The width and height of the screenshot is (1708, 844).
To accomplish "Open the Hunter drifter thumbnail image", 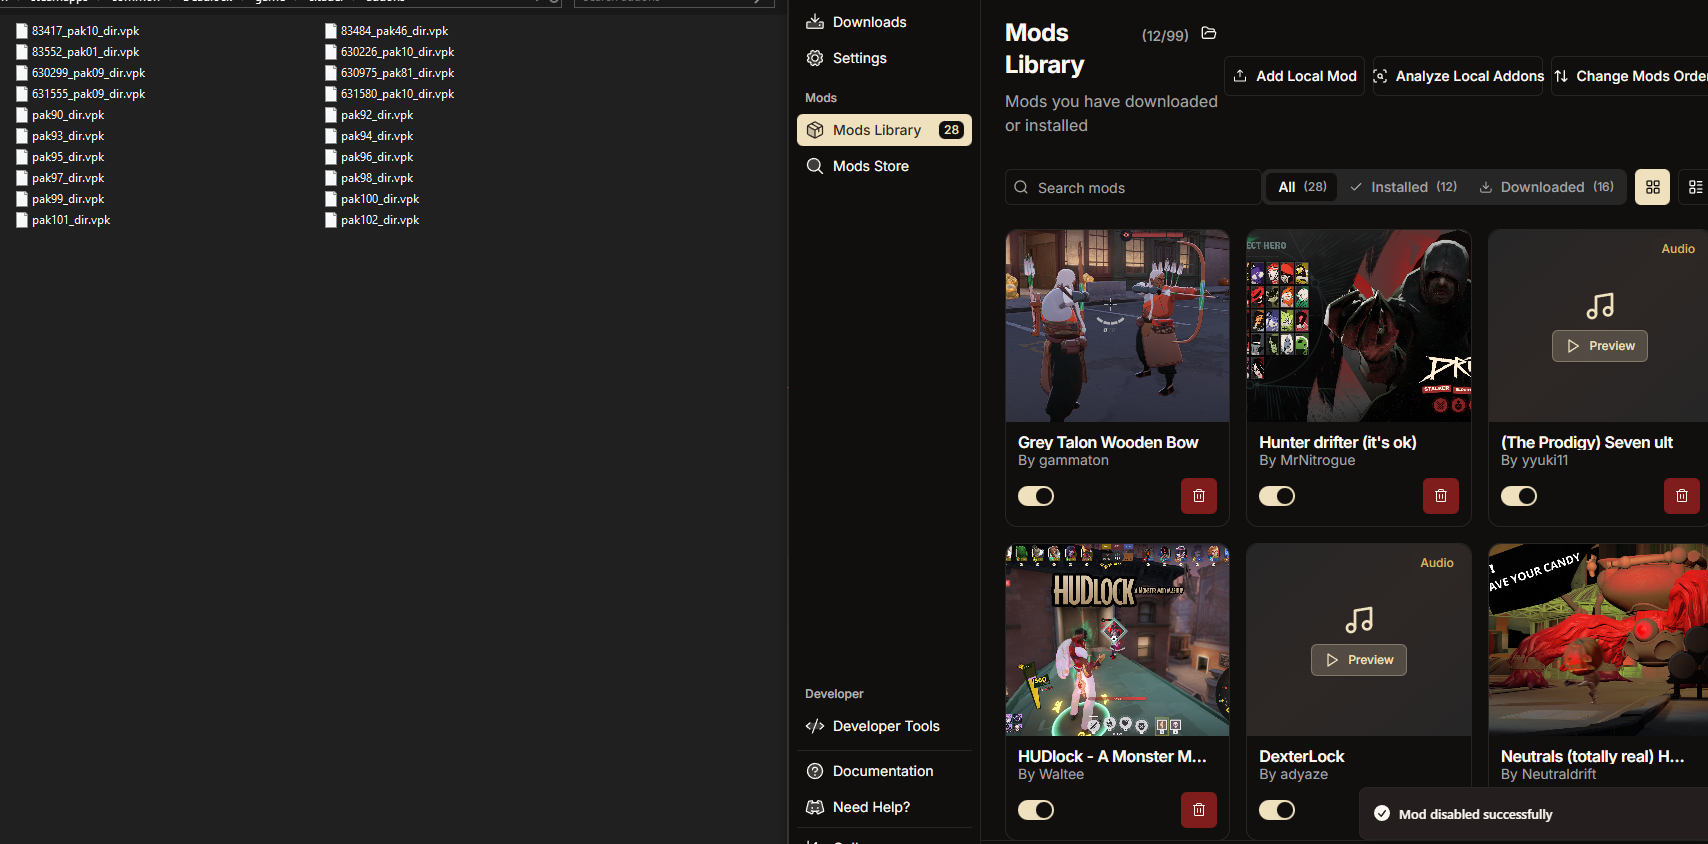I will 1359,326.
